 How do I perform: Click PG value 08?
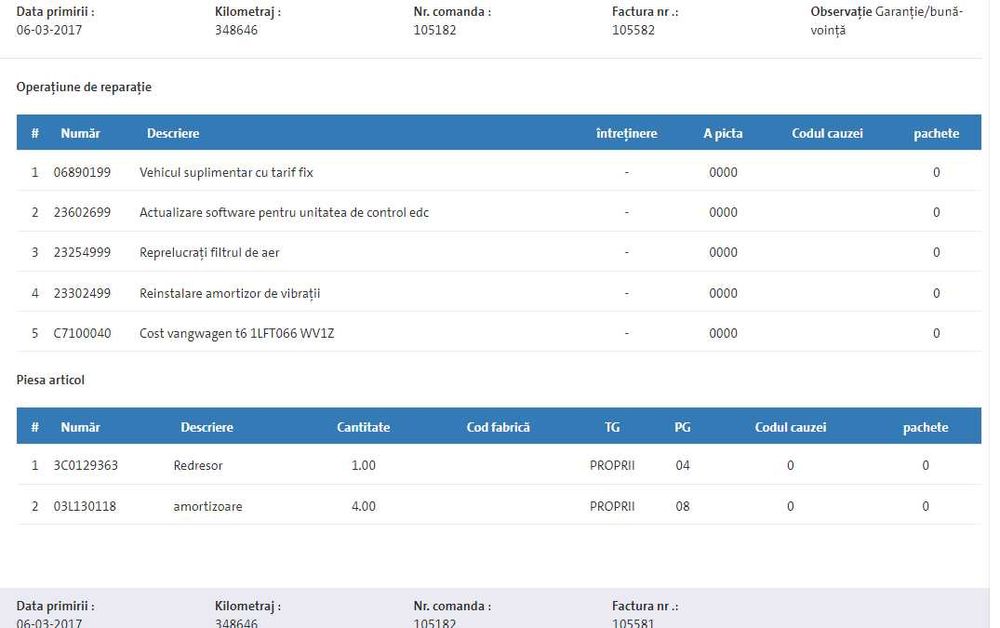pyautogui.click(x=682, y=506)
